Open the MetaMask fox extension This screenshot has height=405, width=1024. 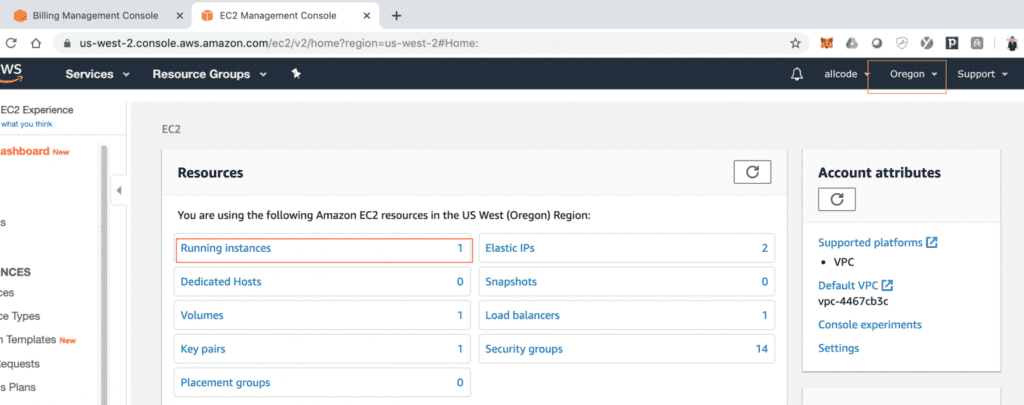[827, 43]
